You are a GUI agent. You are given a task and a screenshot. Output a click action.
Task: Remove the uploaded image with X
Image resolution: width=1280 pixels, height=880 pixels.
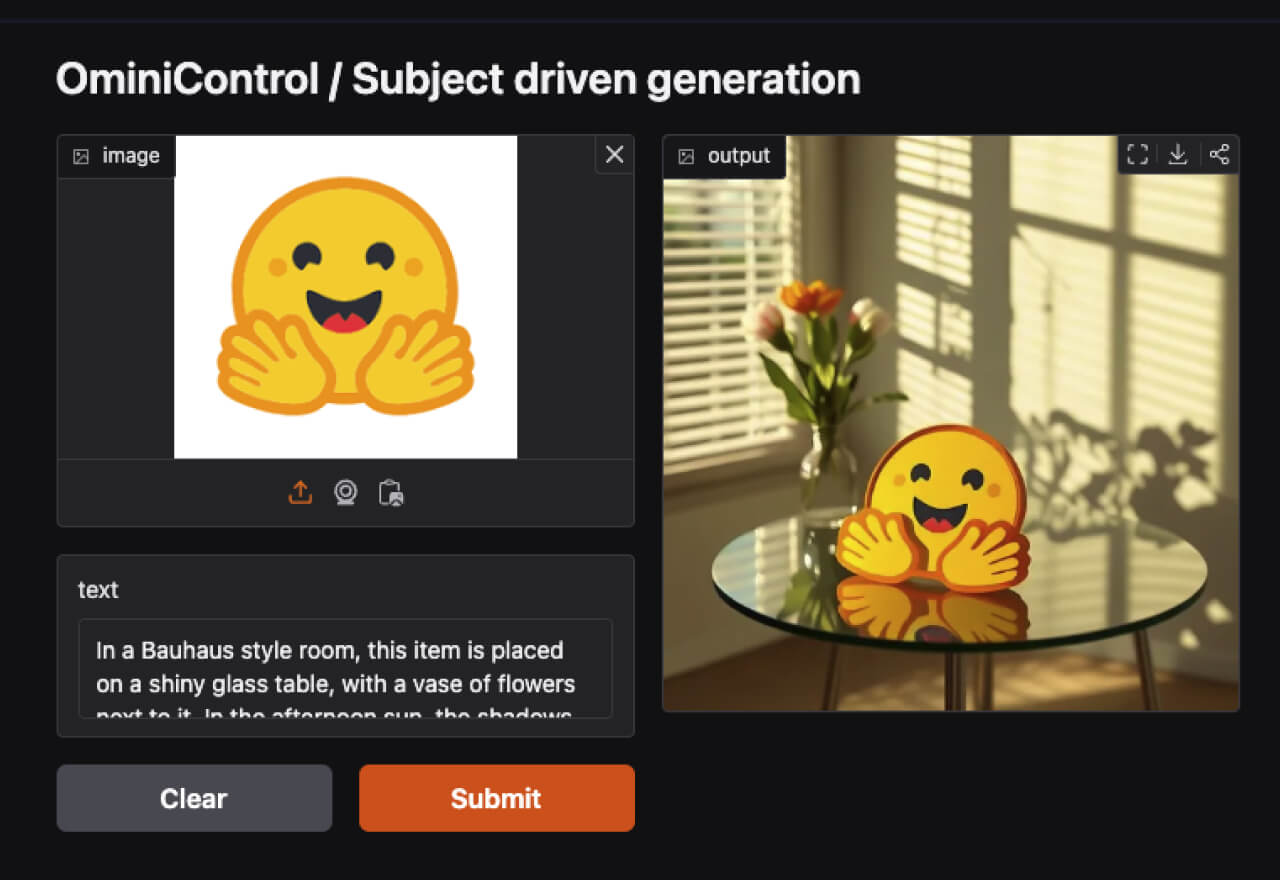click(614, 155)
